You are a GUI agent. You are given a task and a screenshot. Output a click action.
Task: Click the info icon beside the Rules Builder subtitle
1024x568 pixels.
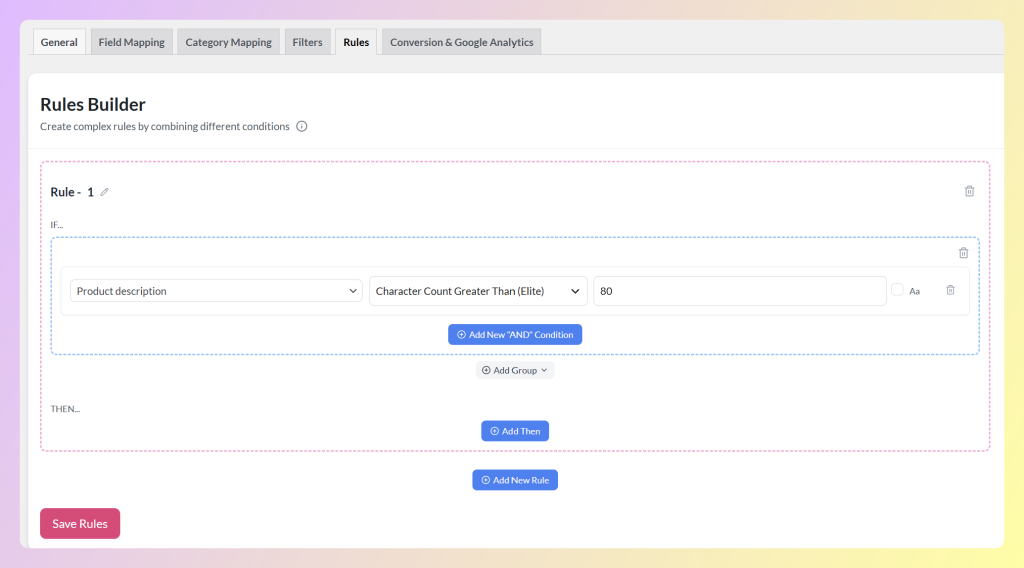[x=302, y=126]
